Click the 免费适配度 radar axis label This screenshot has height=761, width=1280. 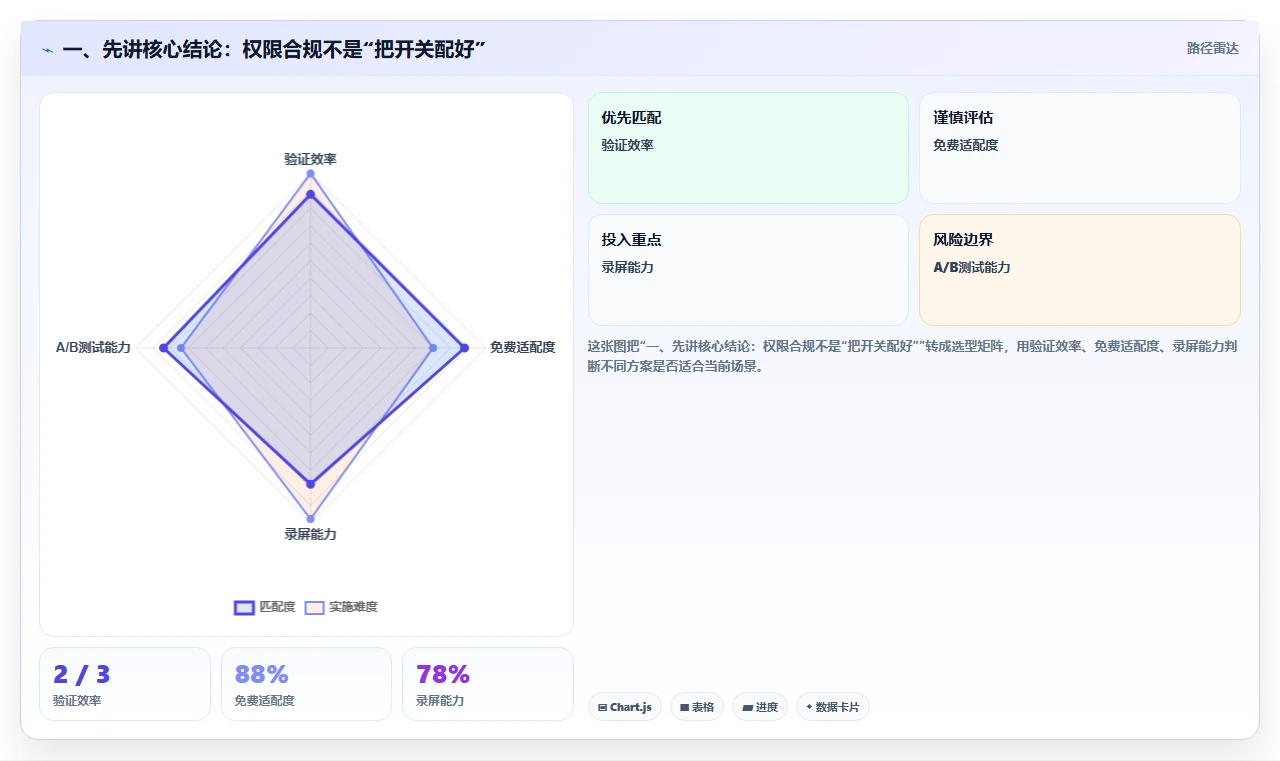pos(522,347)
